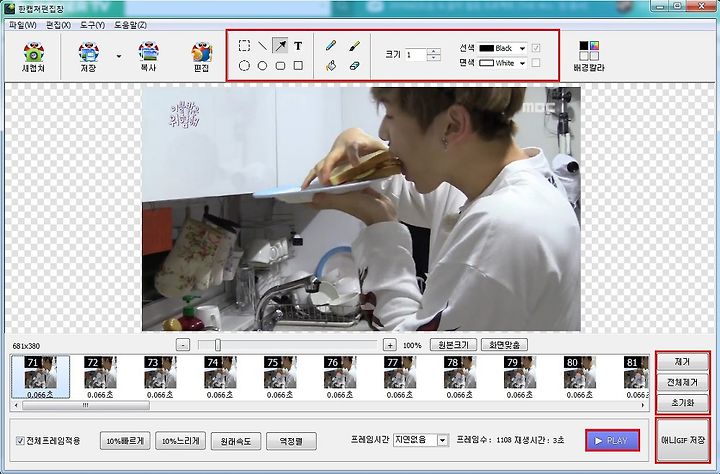
Task: Select the square rectangle shape tool
Action: (x=298, y=66)
